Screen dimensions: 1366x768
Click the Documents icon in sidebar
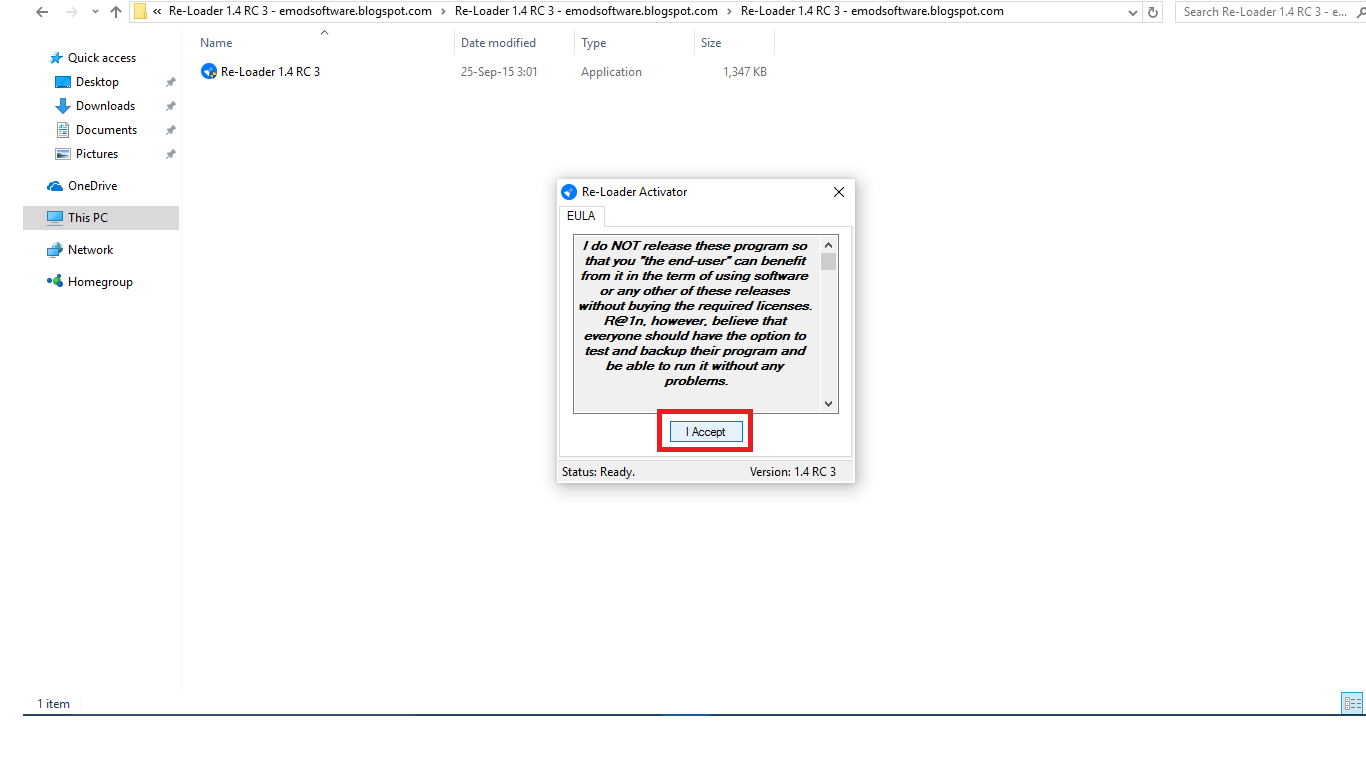[63, 130]
